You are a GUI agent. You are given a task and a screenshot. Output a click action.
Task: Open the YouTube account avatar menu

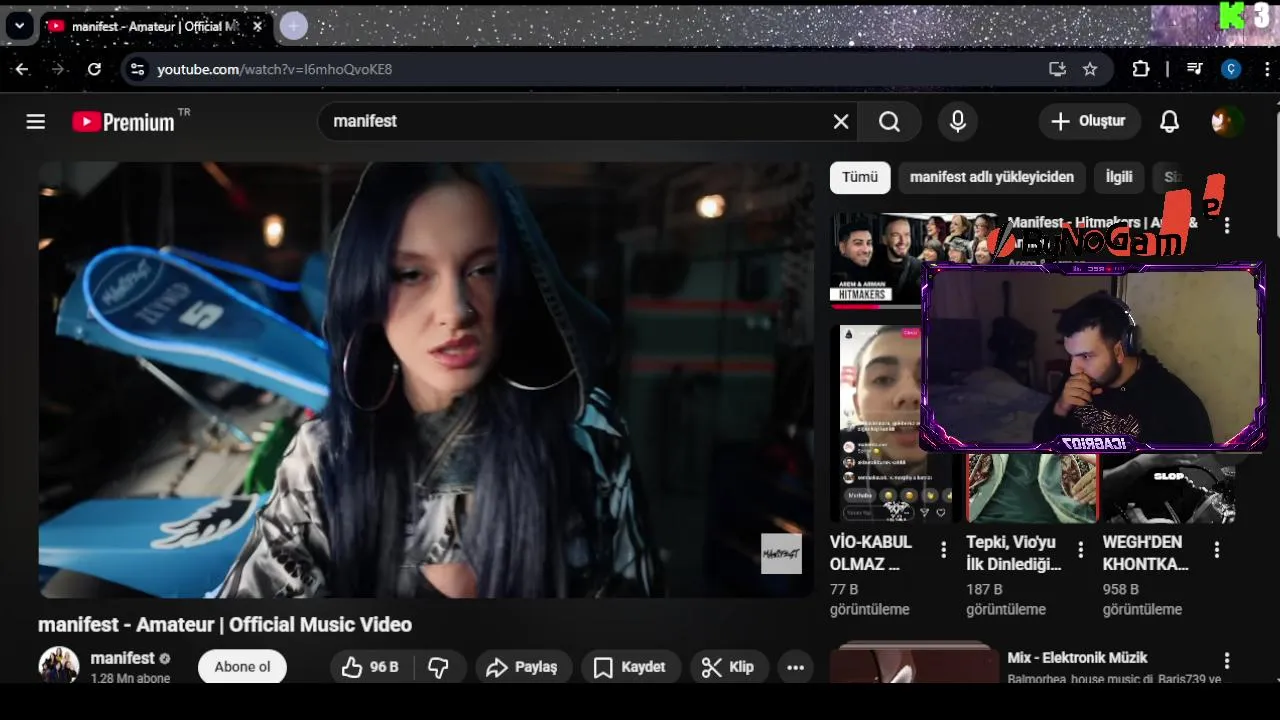[1226, 121]
